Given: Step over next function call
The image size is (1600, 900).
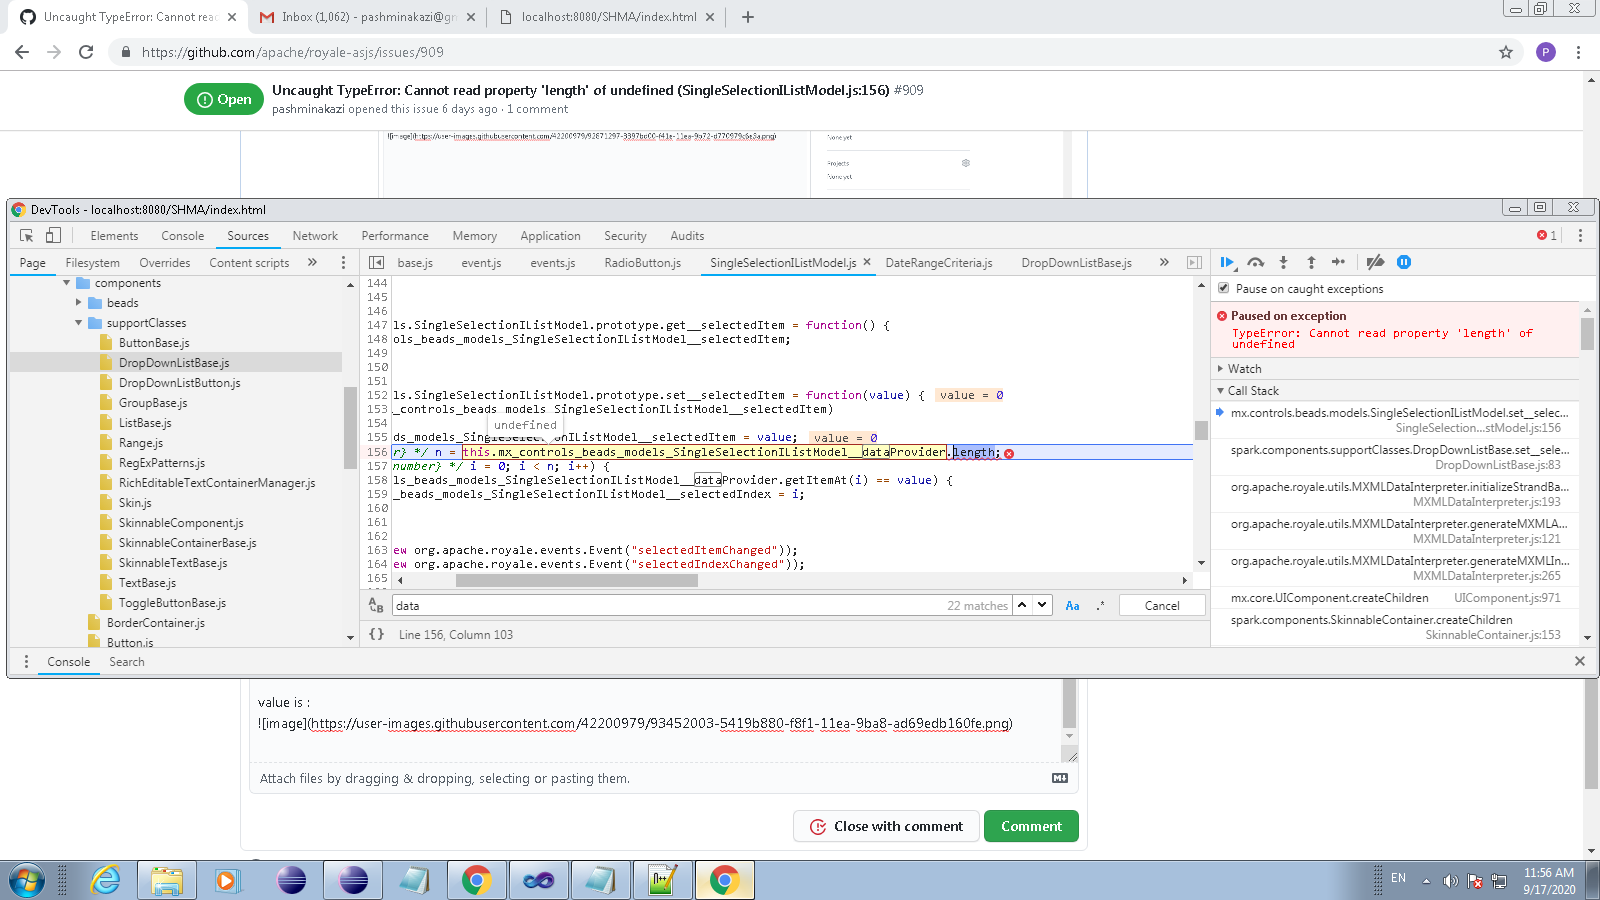Looking at the screenshot, I should point(1256,262).
